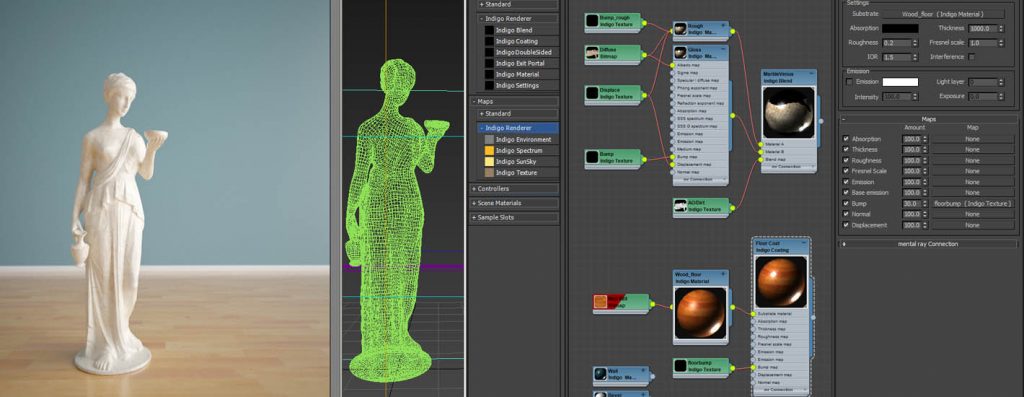The height and width of the screenshot is (397, 1024).
Task: Select the Indigo Spectrum map icon
Action: (488, 151)
